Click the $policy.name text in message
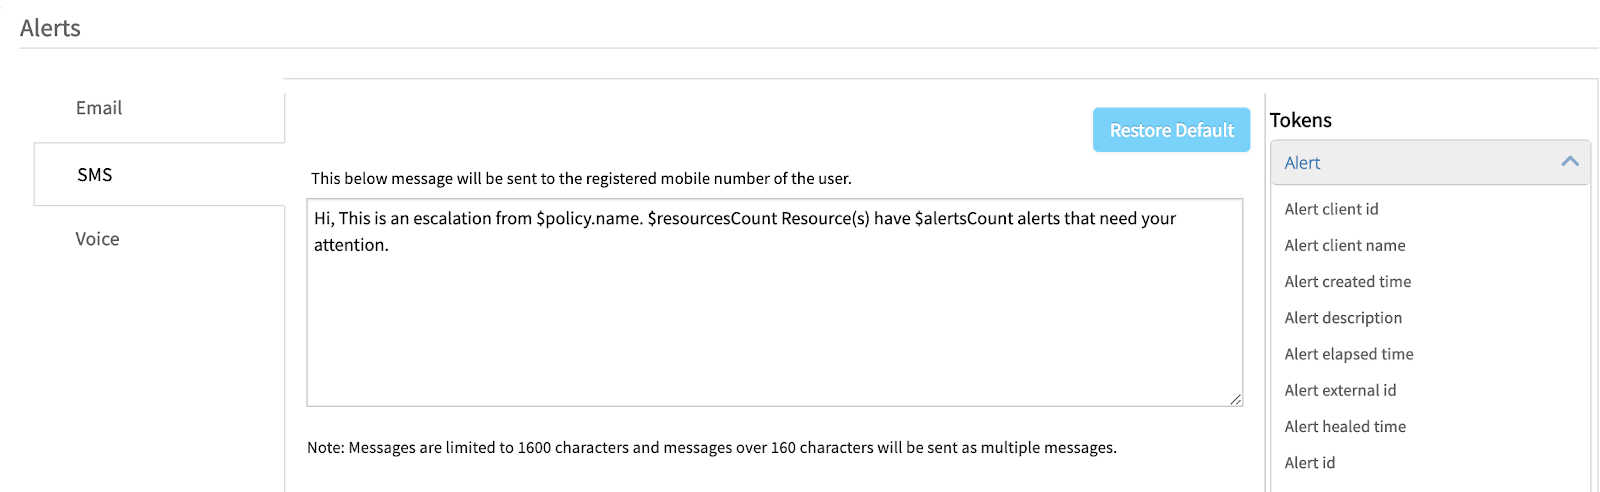 pyautogui.click(x=589, y=218)
